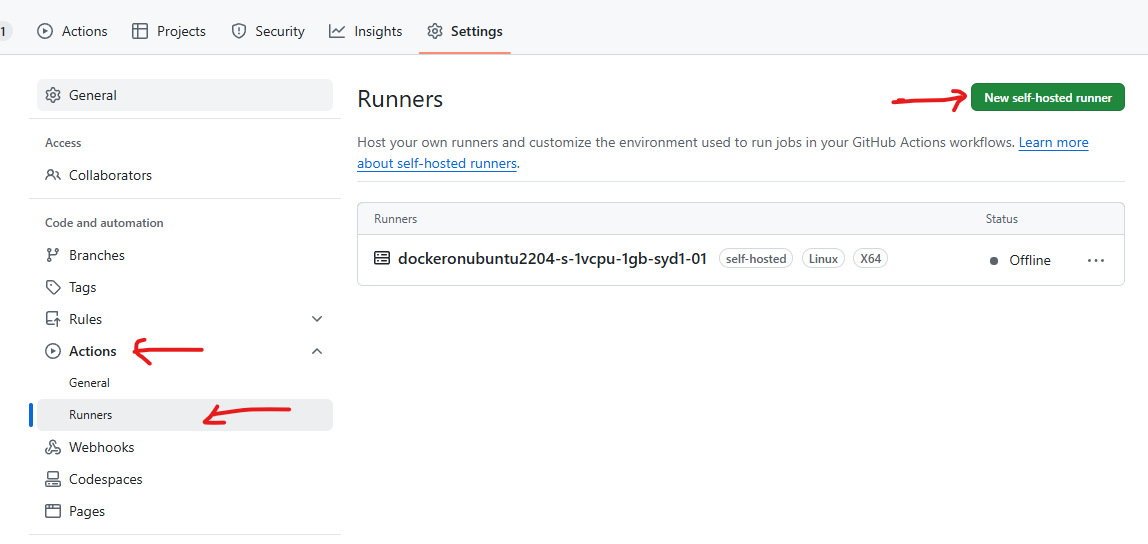Collapse the Actions section chevron
This screenshot has height=544, width=1148.
coord(317,351)
